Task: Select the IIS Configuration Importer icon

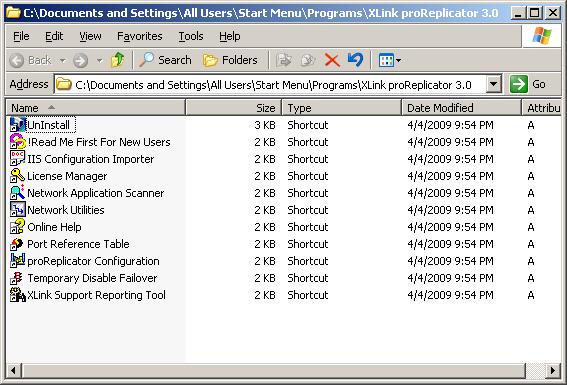Action: click(17, 159)
